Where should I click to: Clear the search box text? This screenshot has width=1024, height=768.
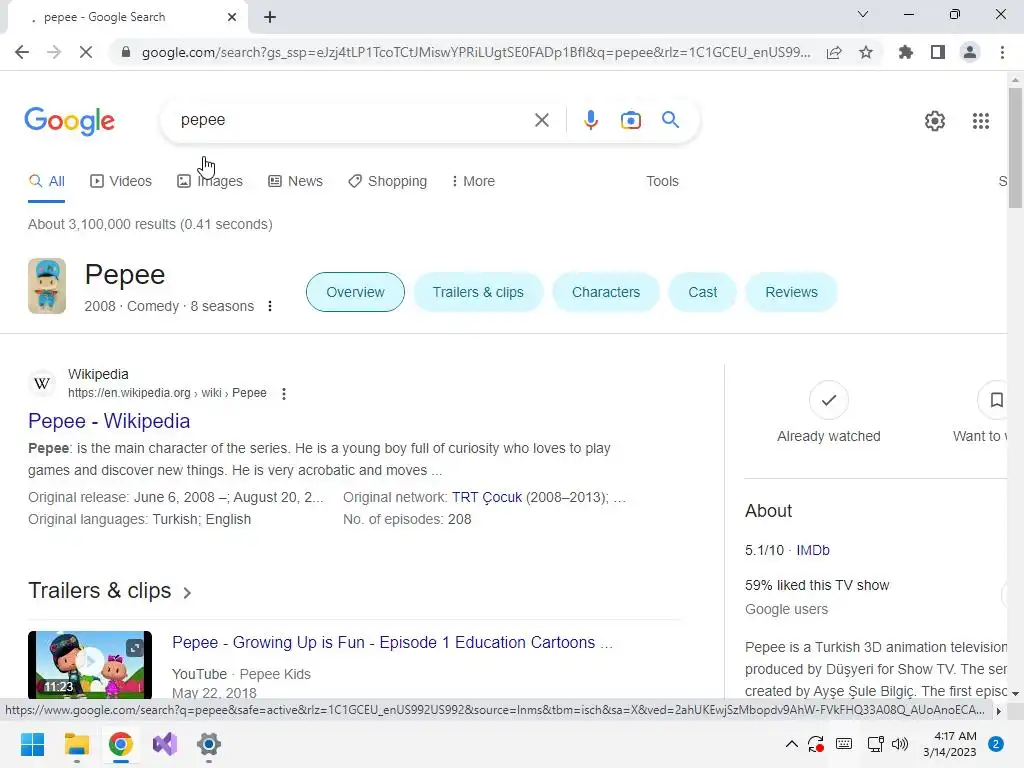[541, 120]
